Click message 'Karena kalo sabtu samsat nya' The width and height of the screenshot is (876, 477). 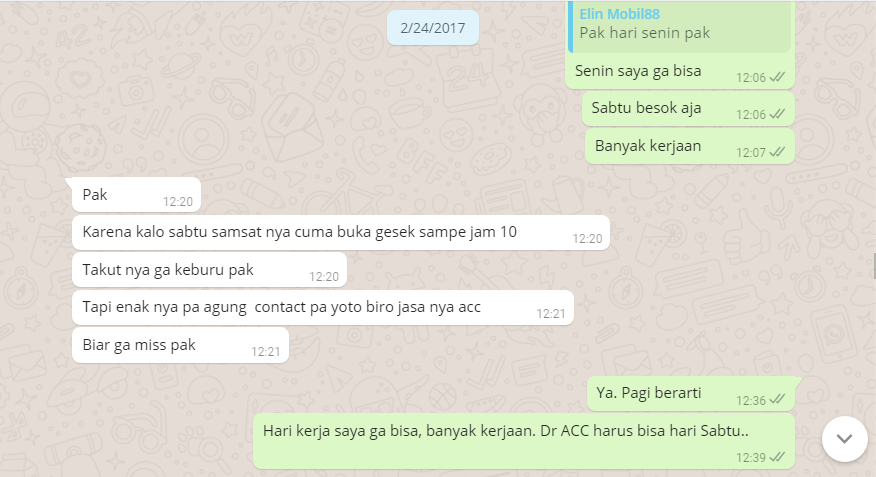pyautogui.click(x=341, y=232)
